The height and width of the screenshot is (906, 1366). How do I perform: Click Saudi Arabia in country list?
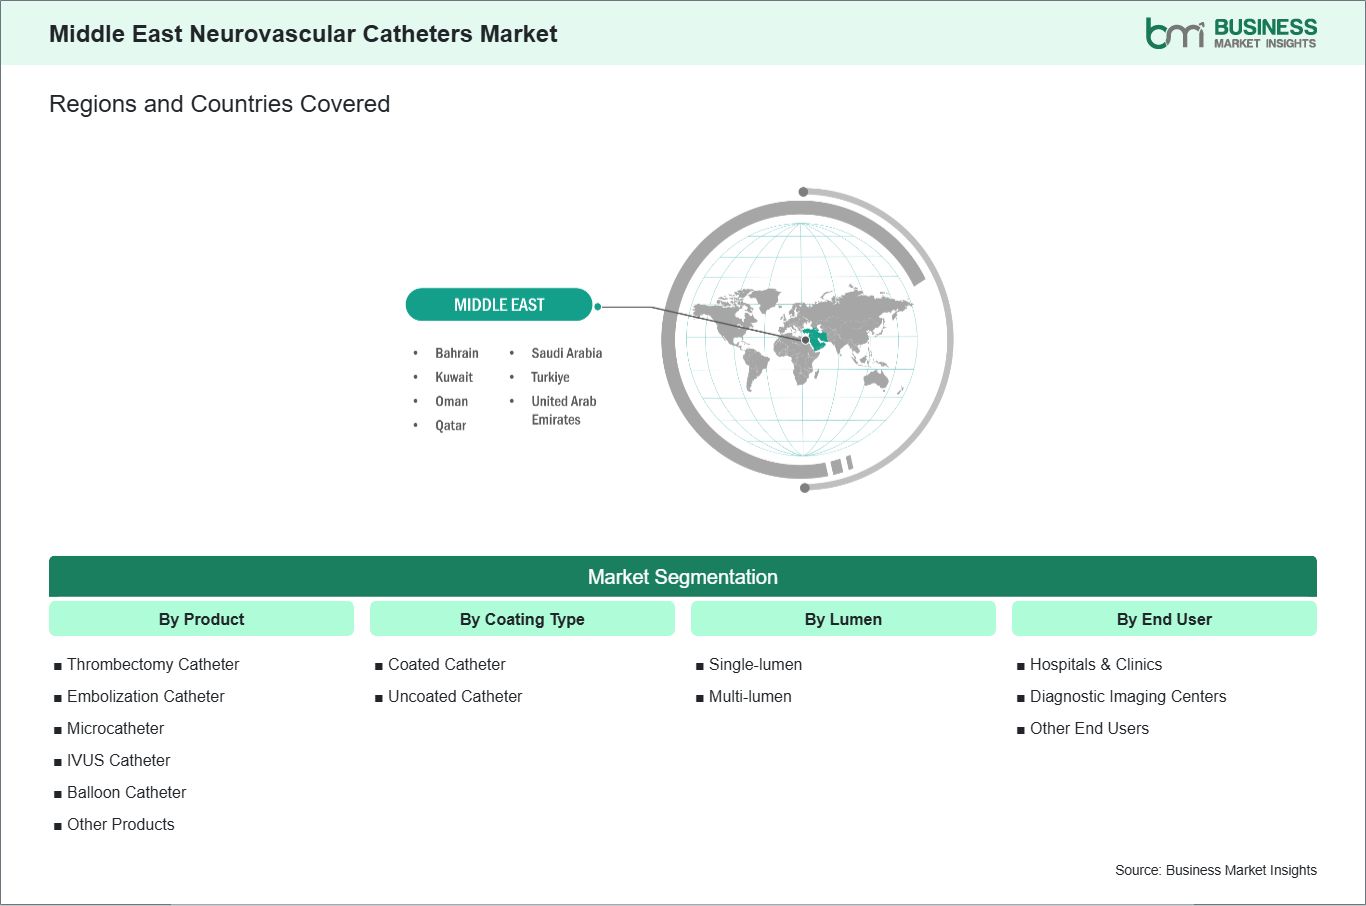click(x=566, y=353)
